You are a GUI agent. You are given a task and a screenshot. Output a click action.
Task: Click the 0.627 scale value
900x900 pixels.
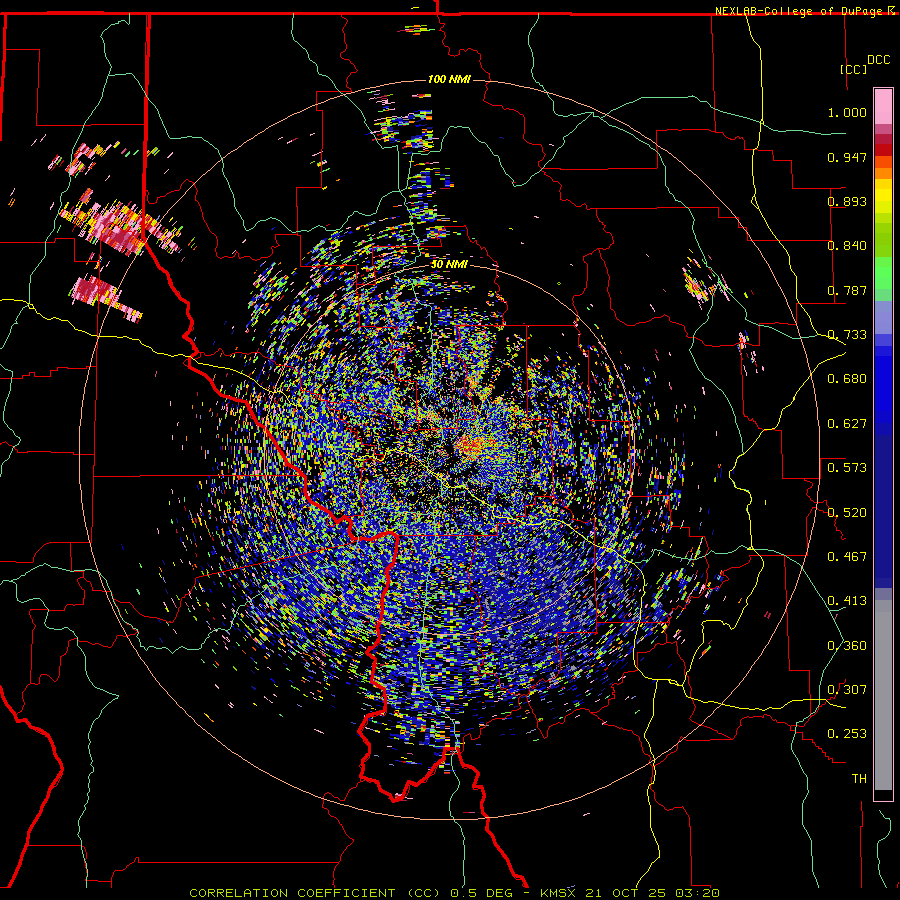847,424
